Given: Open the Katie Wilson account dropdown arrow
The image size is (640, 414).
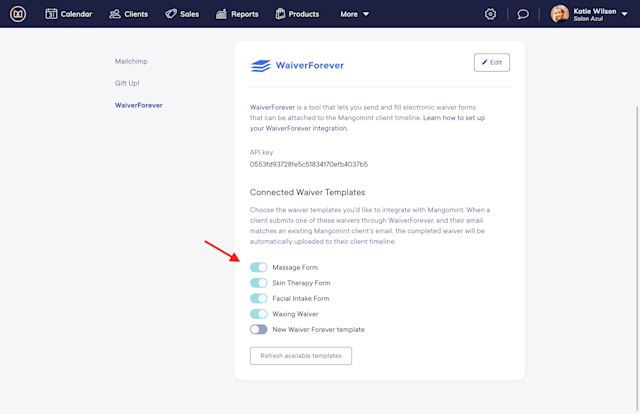Looking at the screenshot, I should (624, 14).
